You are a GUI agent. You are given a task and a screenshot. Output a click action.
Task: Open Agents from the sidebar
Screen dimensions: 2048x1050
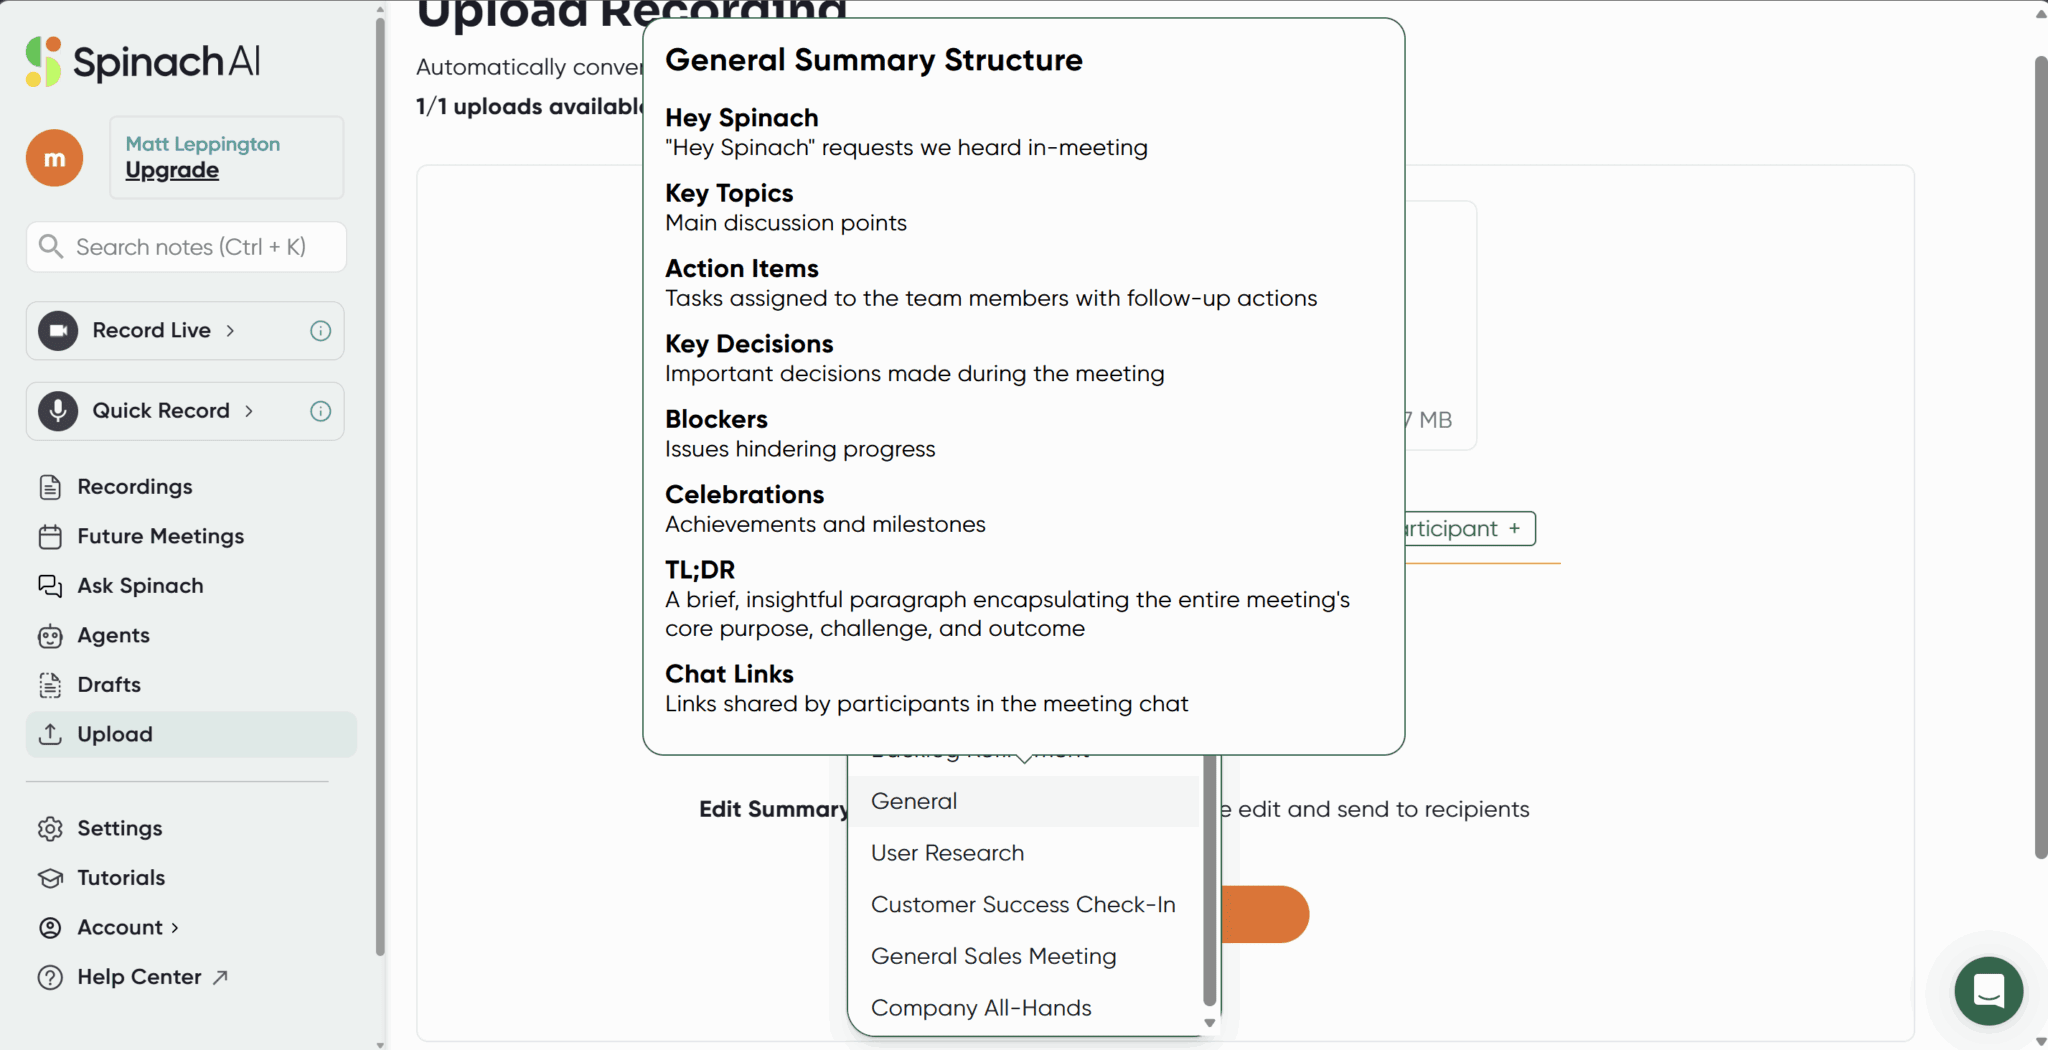click(x=113, y=635)
